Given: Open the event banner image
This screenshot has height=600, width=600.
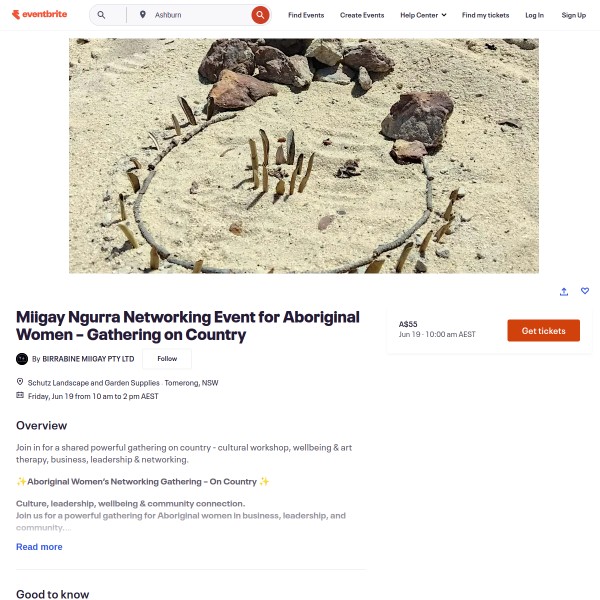Looking at the screenshot, I should click(x=304, y=156).
